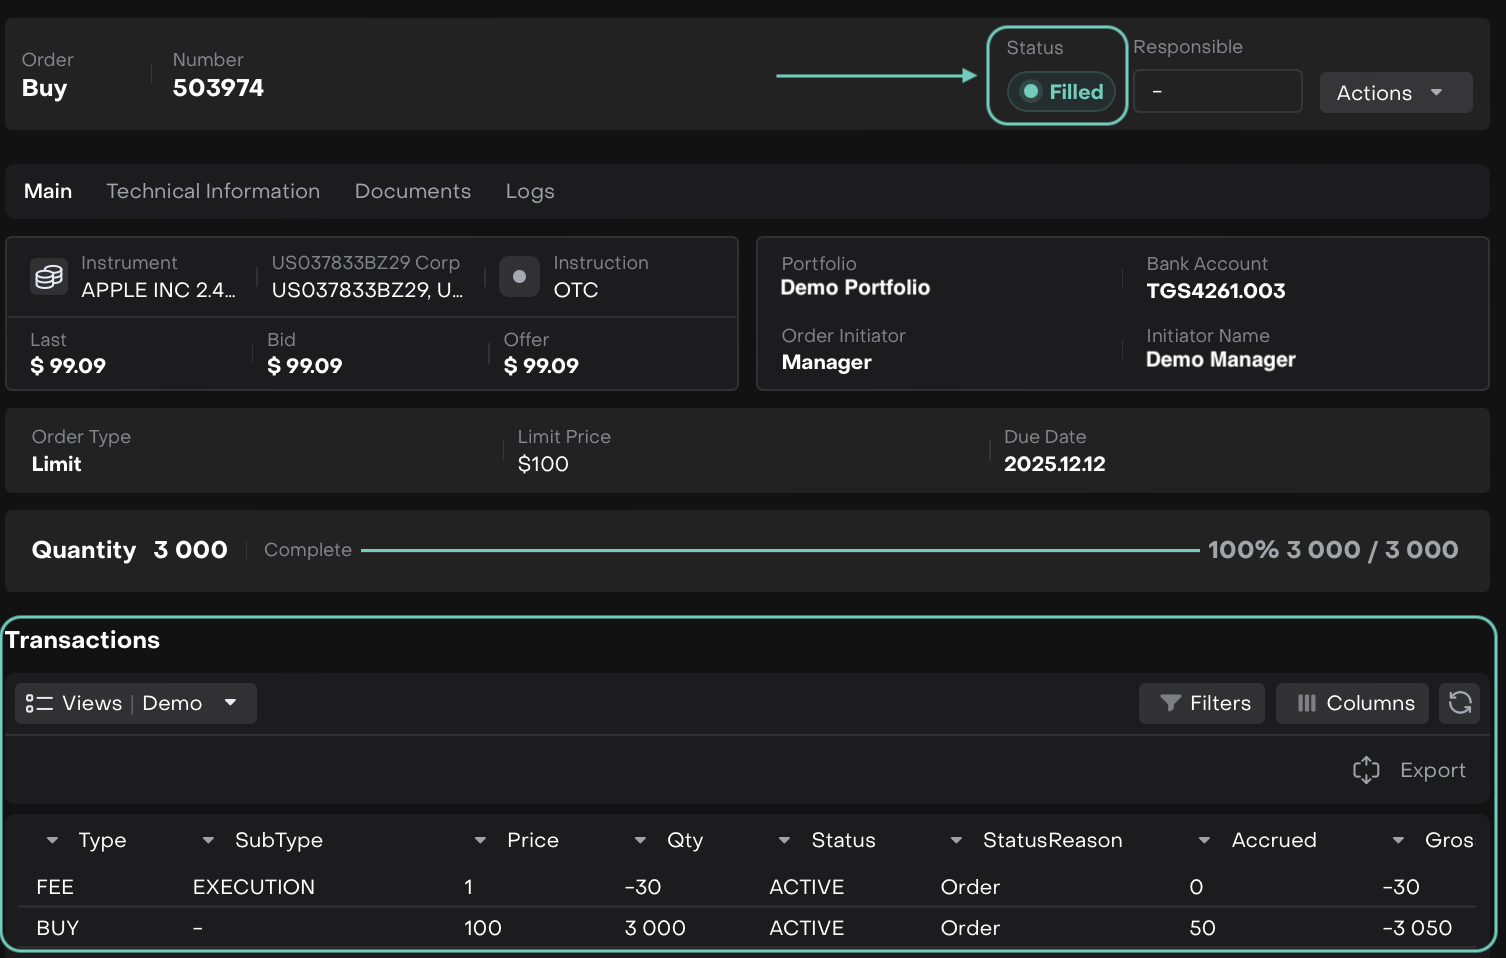
Task: Click the quantity completion progress bar
Action: coord(780,550)
